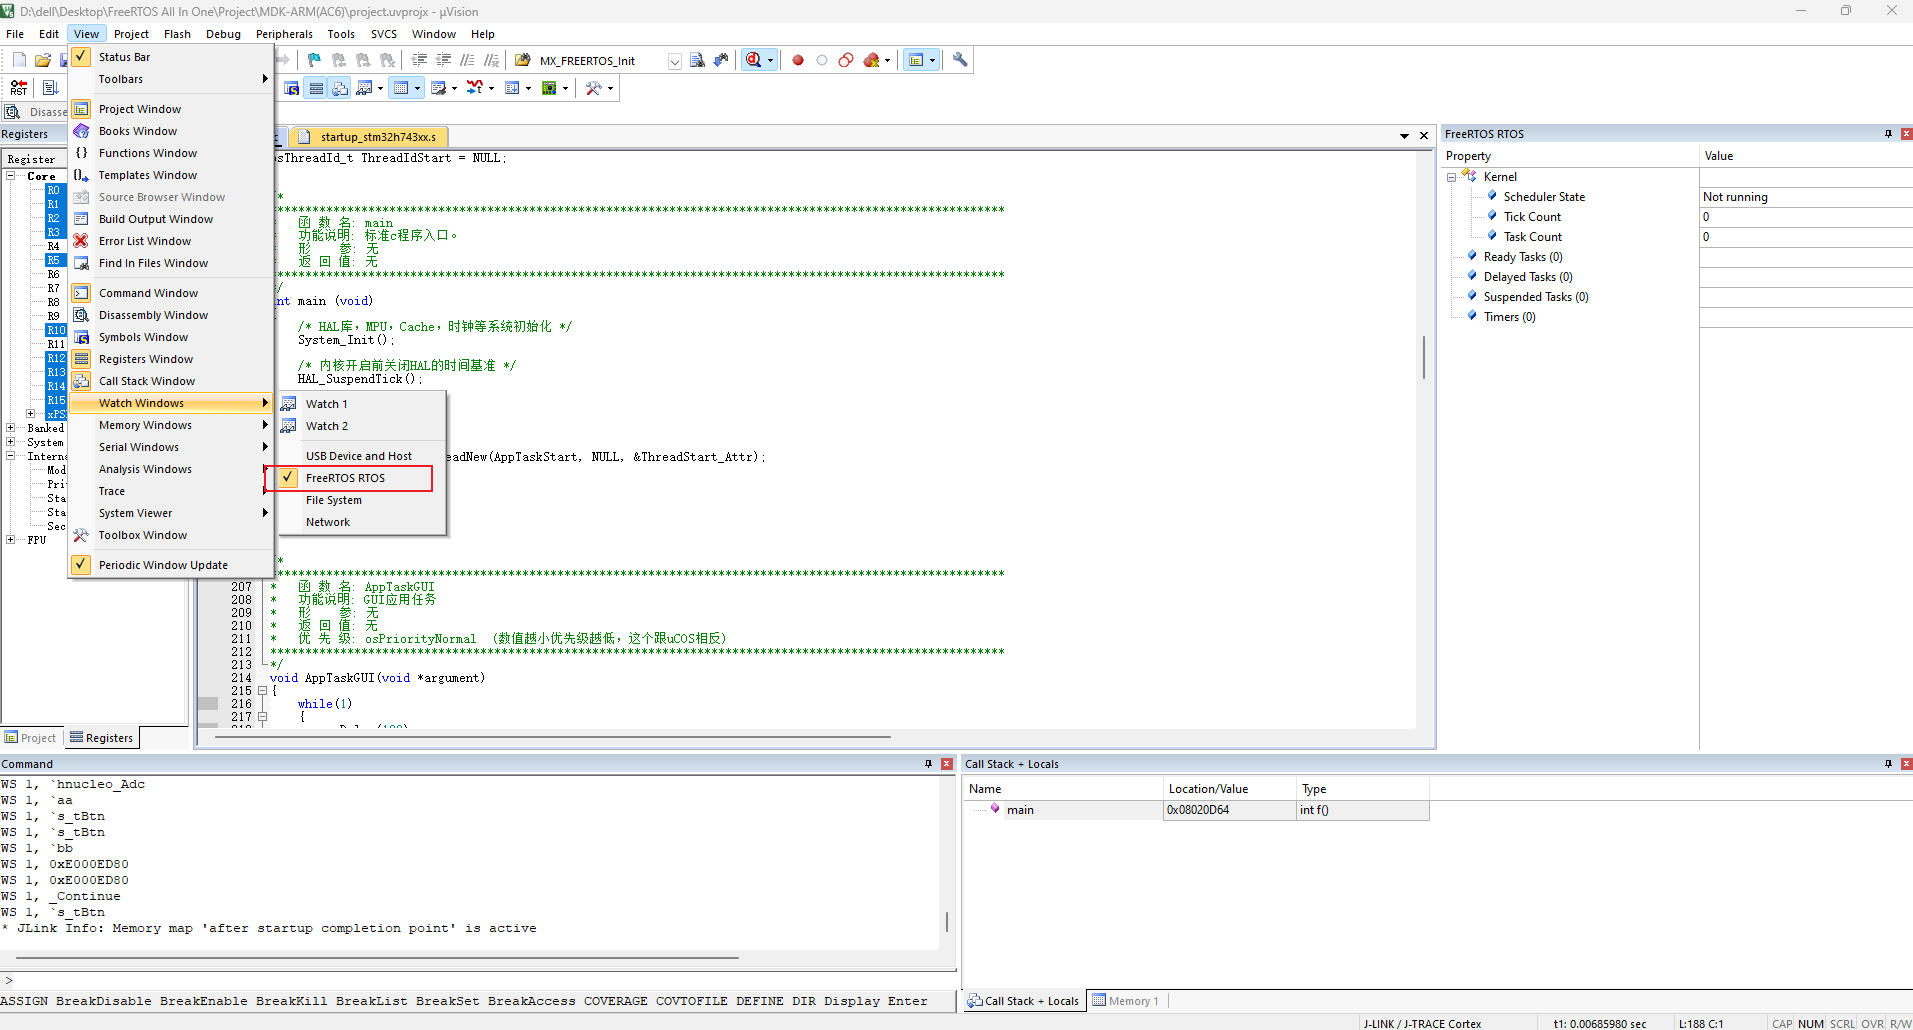Open the Peripherals menu

click(284, 34)
